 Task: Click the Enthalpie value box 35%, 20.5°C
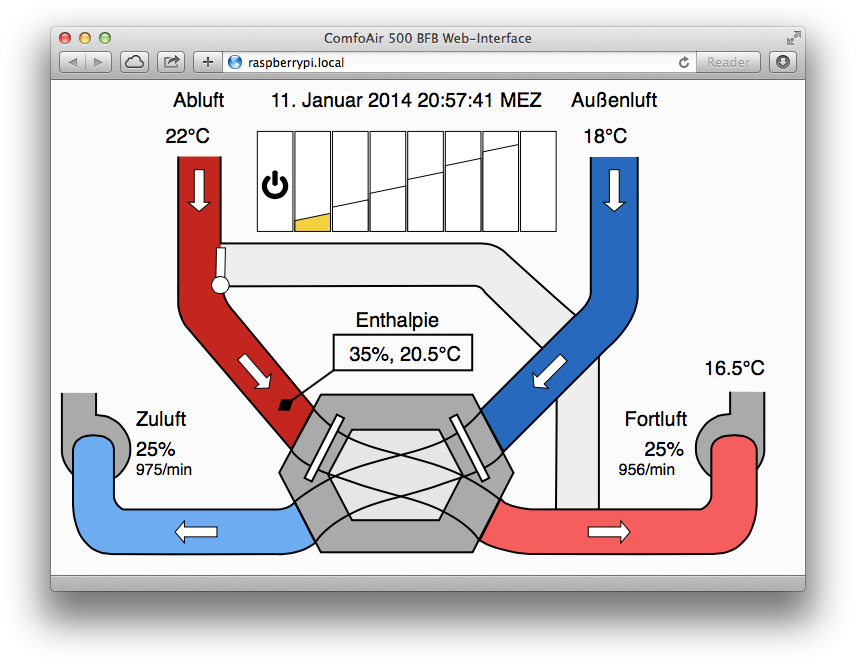pos(403,353)
